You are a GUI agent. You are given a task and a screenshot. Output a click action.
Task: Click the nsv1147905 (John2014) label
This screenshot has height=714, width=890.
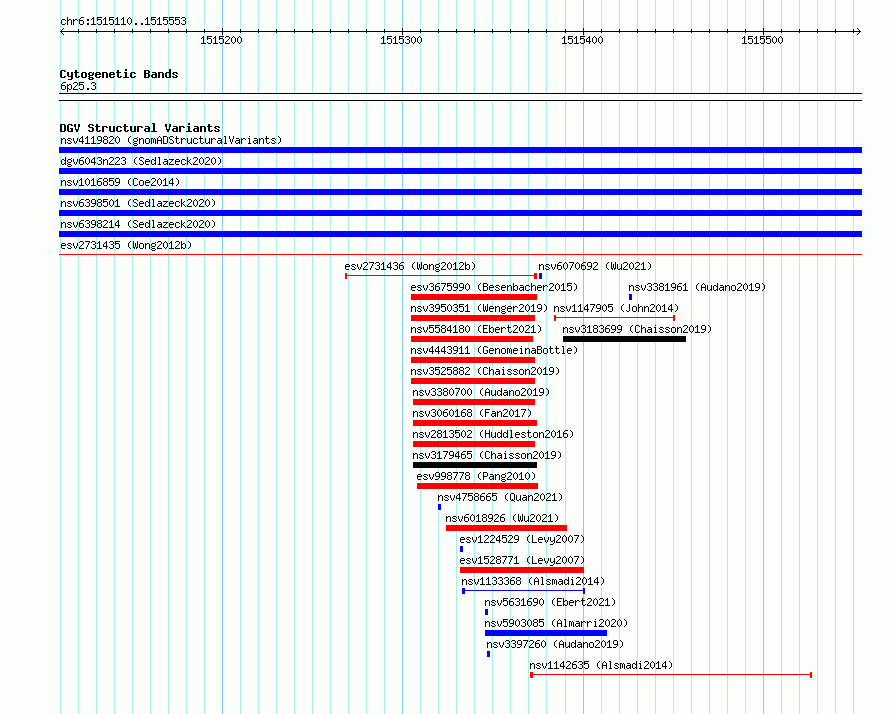(616, 308)
